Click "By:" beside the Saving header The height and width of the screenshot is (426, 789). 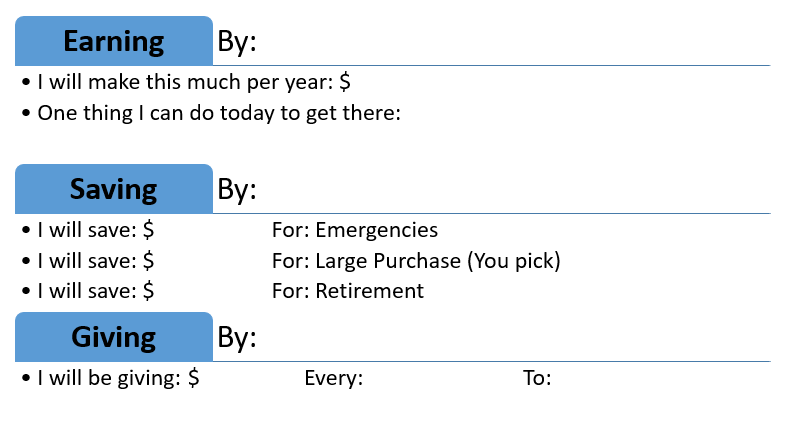237,190
